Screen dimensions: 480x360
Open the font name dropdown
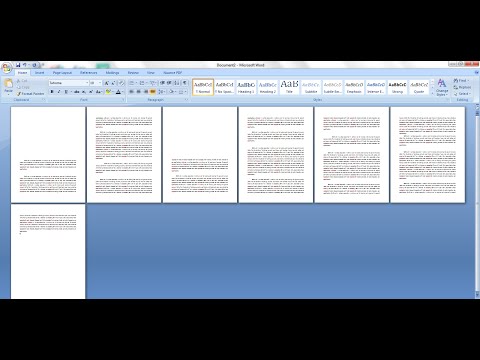pyautogui.click(x=87, y=83)
